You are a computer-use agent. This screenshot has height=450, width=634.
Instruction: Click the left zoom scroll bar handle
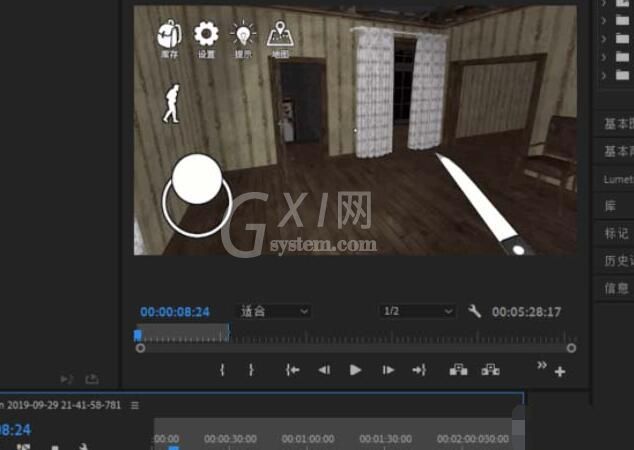(x=140, y=348)
